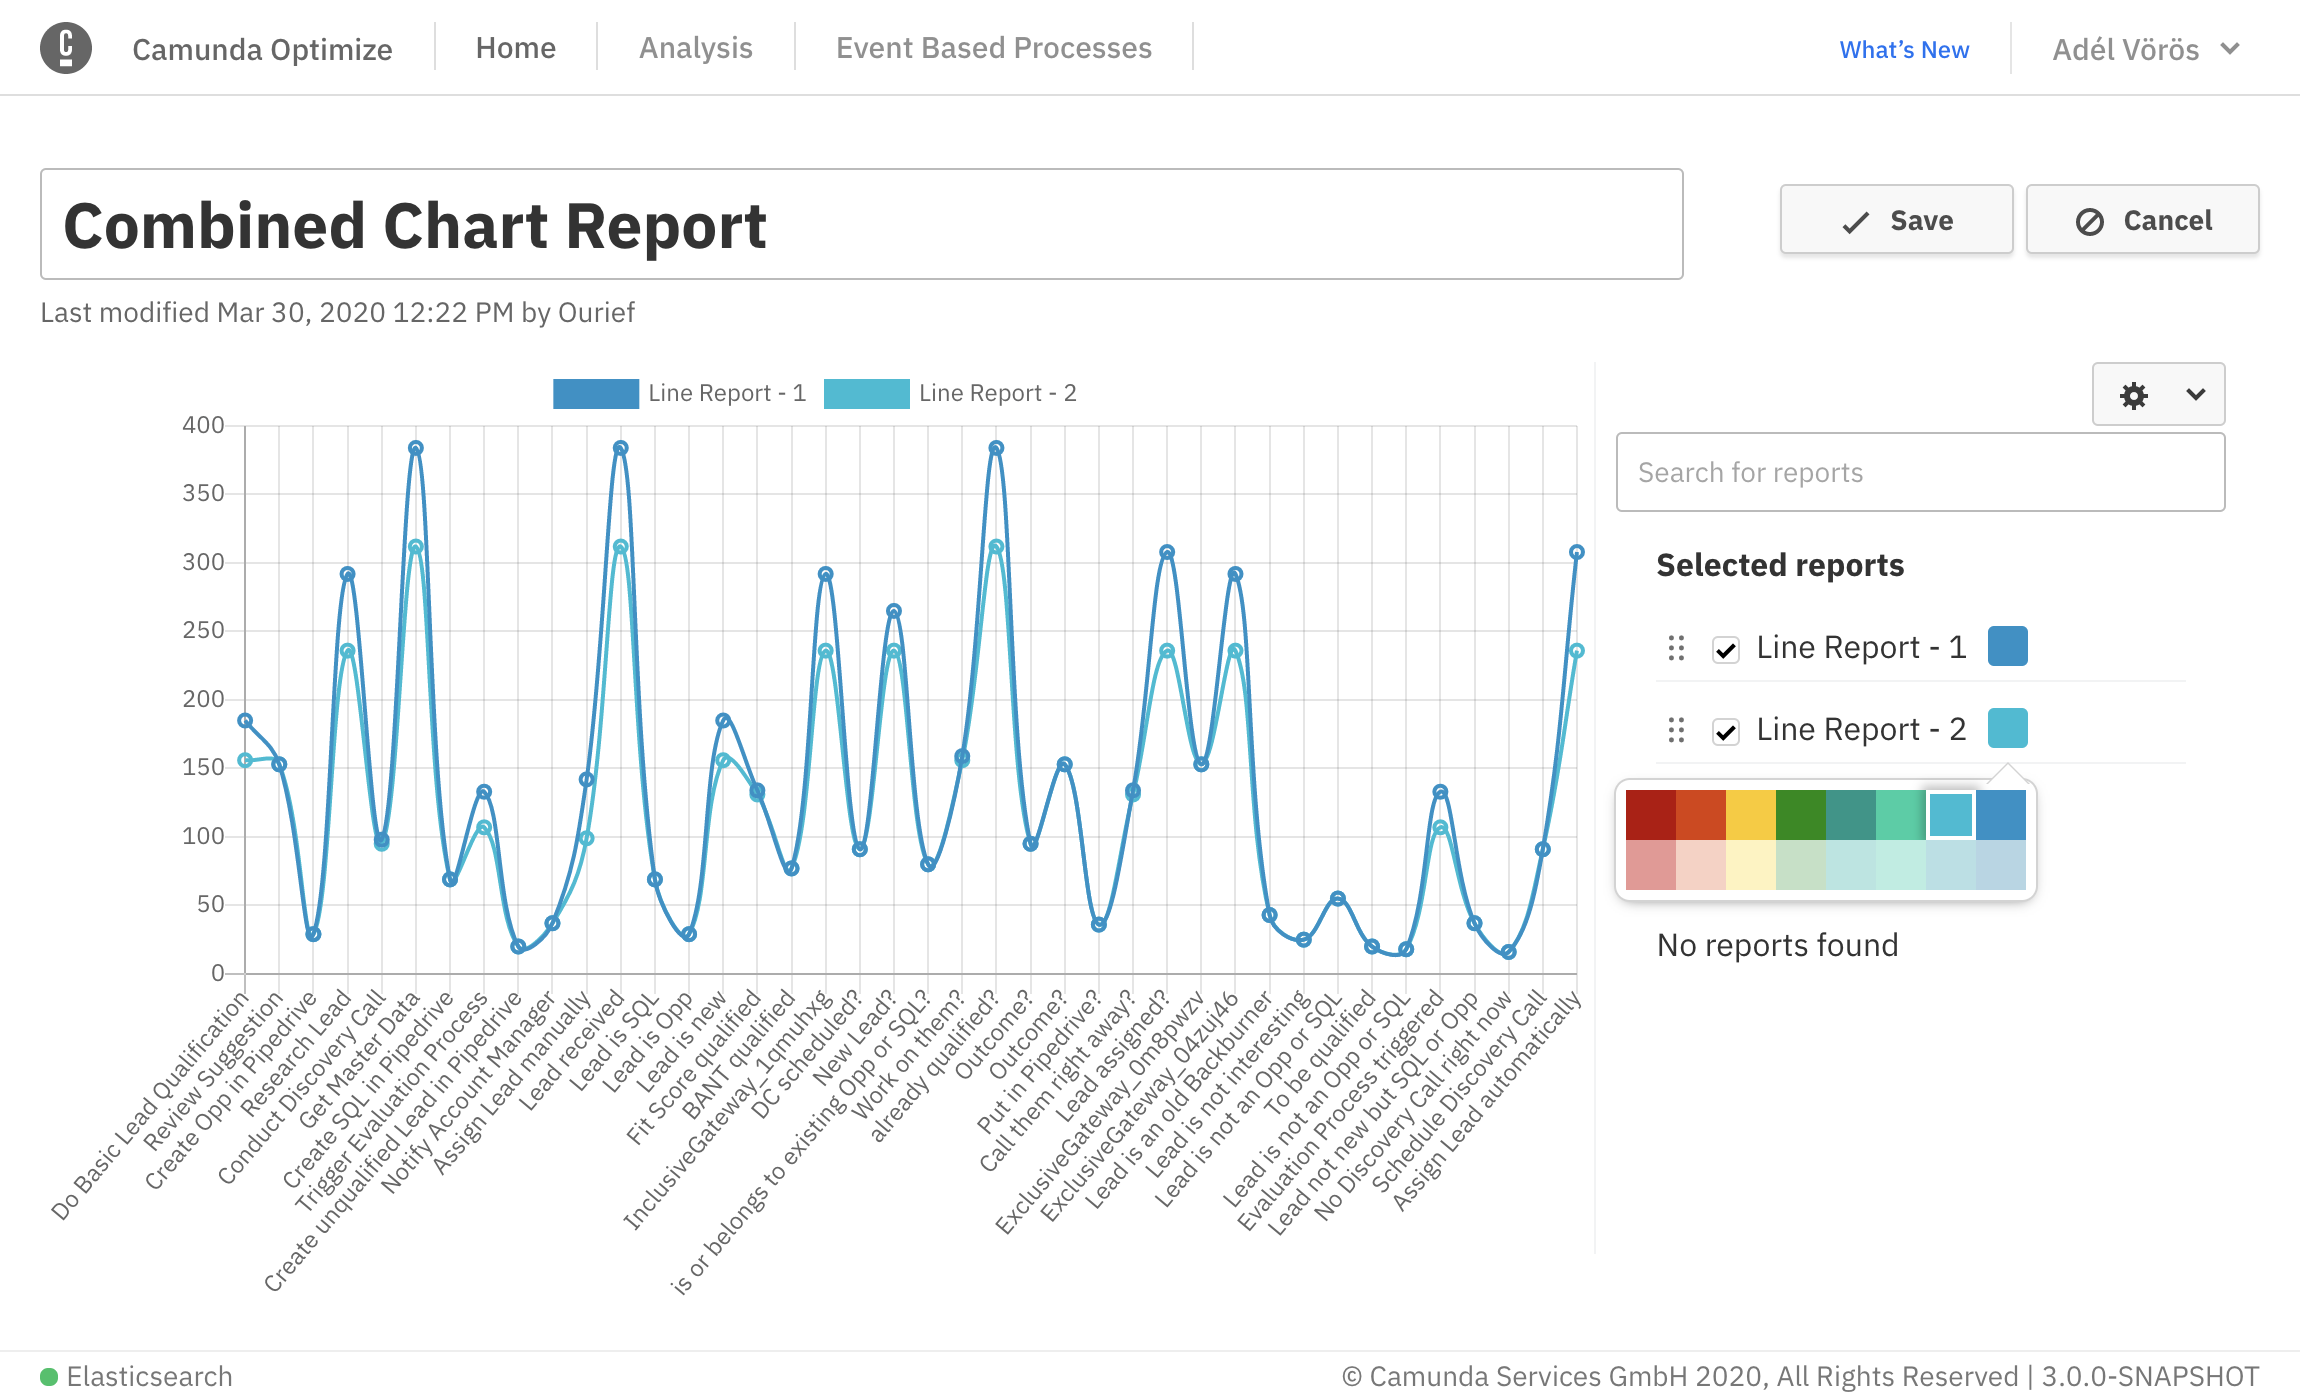Open the What's New link
This screenshot has height=1400, width=2300.
coord(1904,50)
